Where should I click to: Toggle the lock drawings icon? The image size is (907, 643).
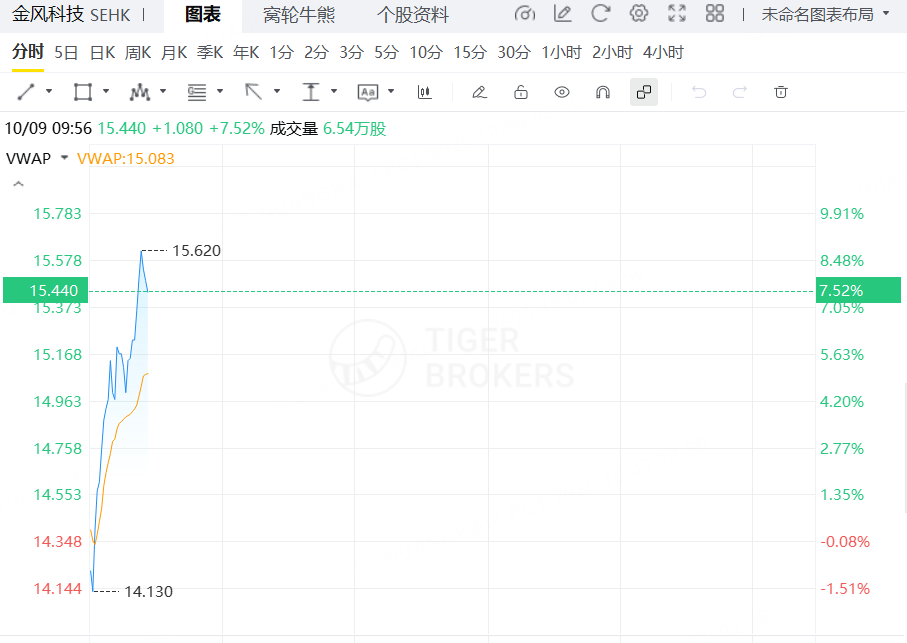[521, 92]
